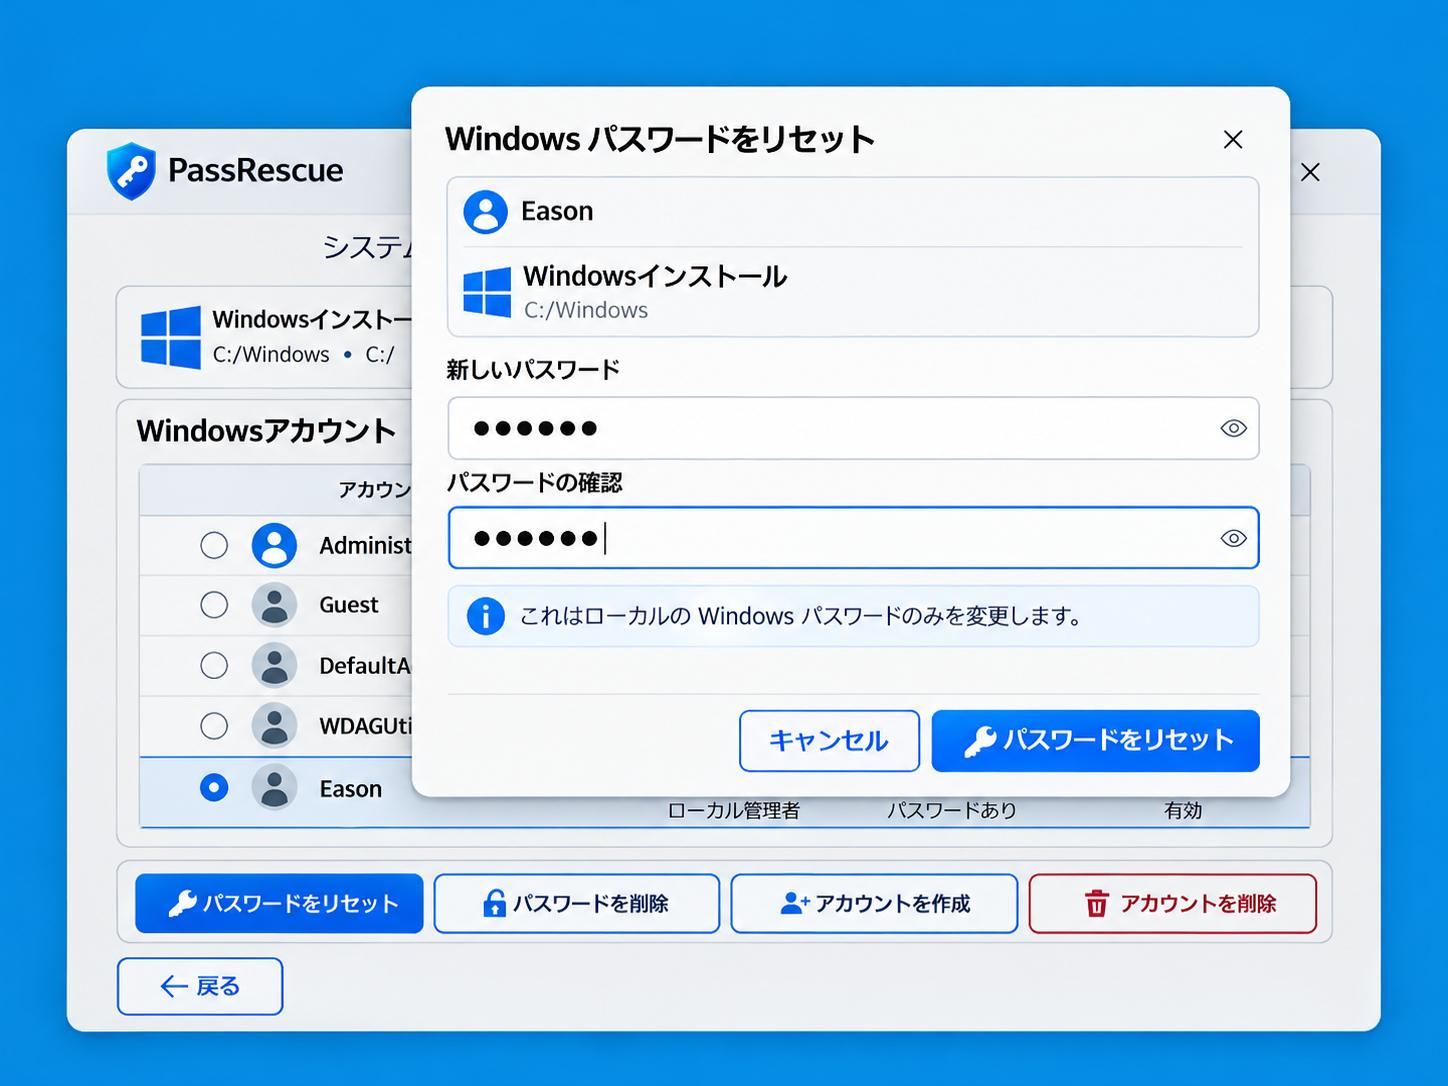Click the パスワードあり text in Eason row
The height and width of the screenshot is (1086, 1448).
click(x=951, y=811)
